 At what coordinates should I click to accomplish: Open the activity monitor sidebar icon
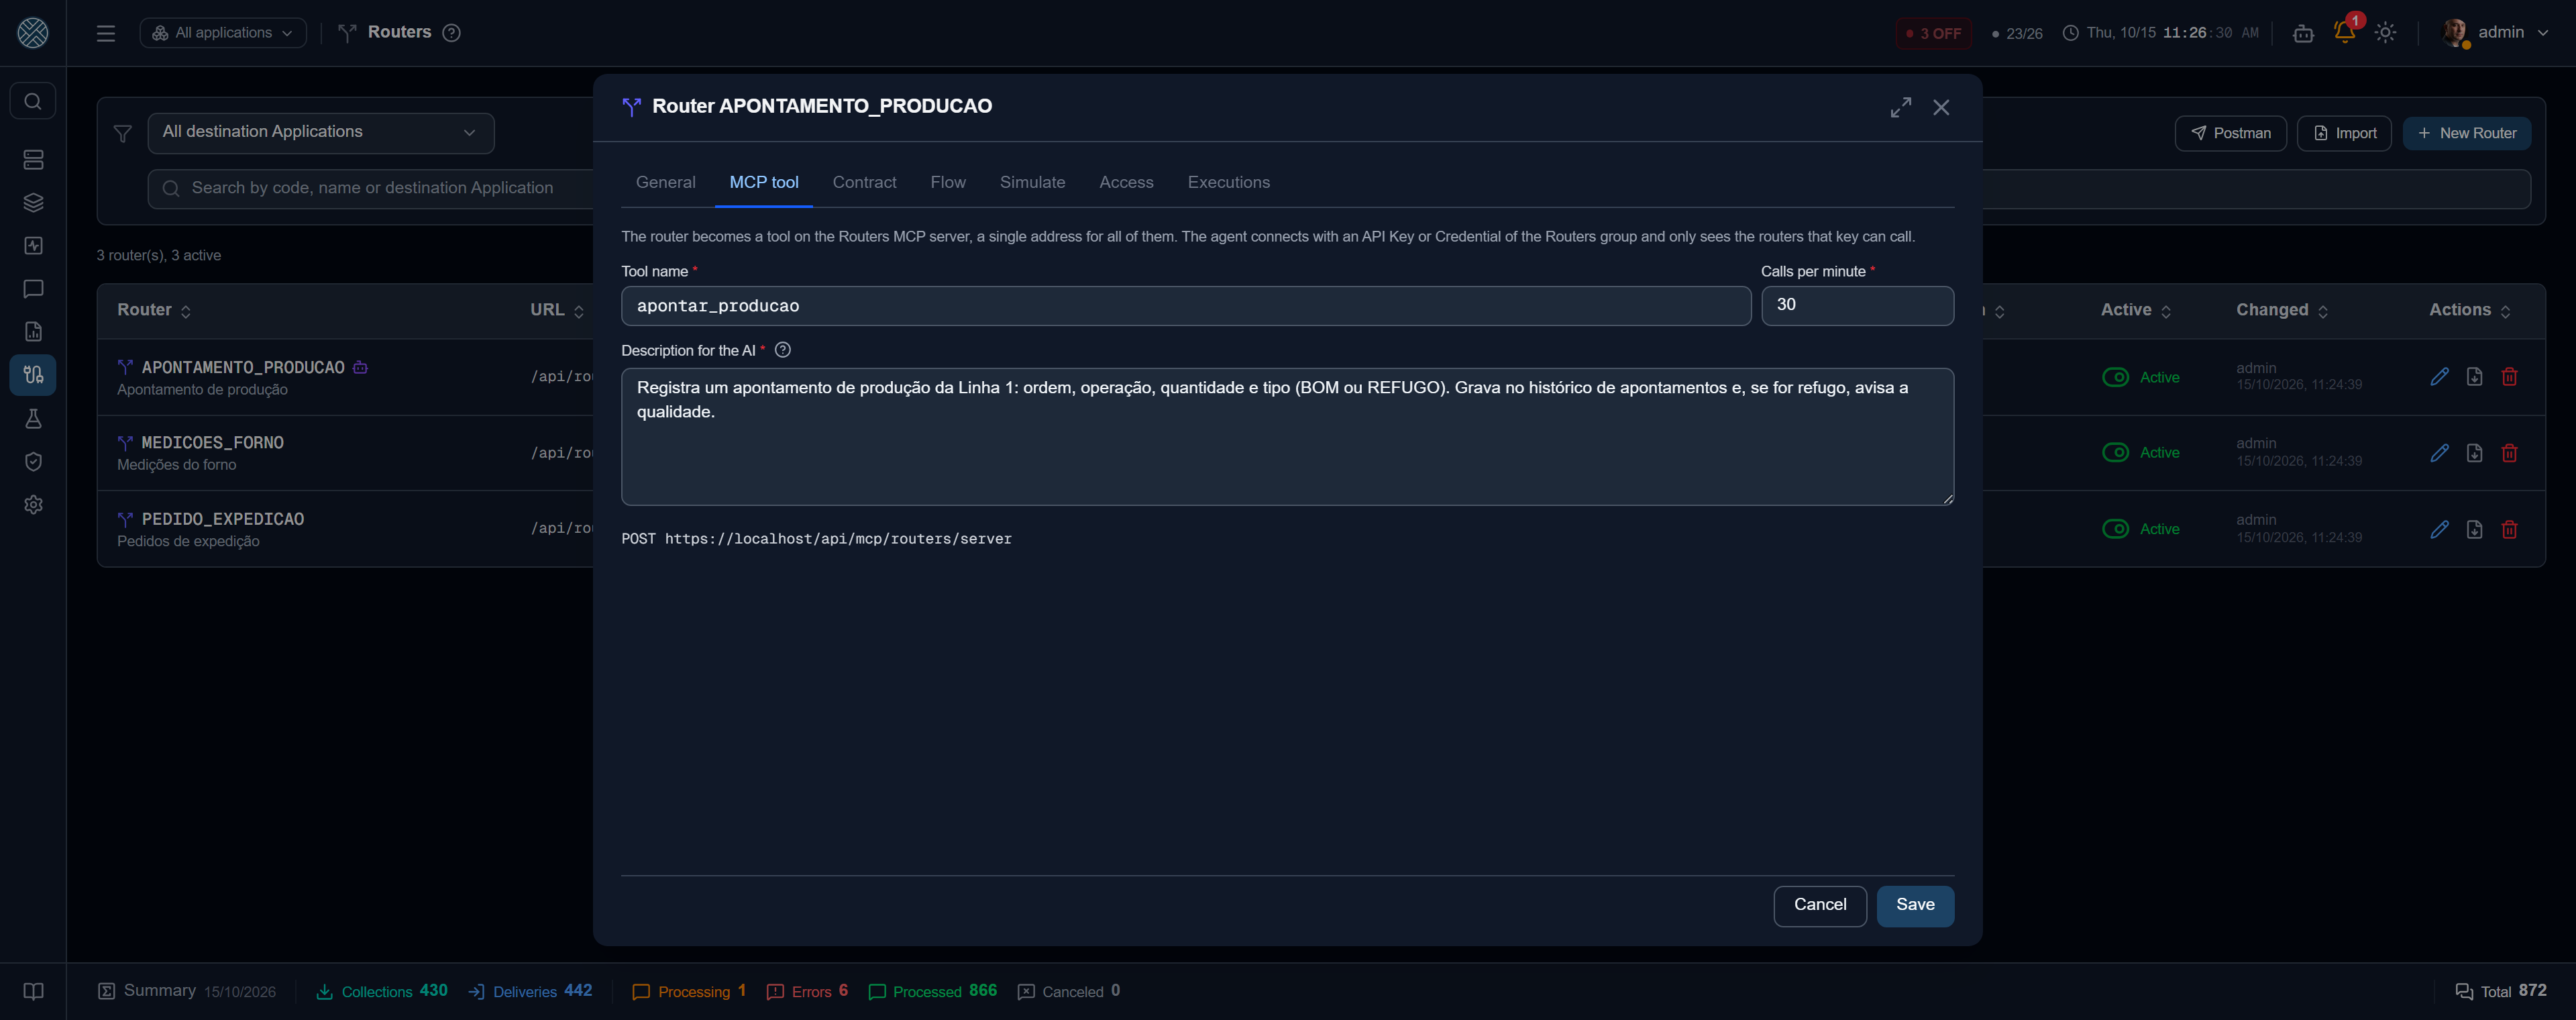33,246
